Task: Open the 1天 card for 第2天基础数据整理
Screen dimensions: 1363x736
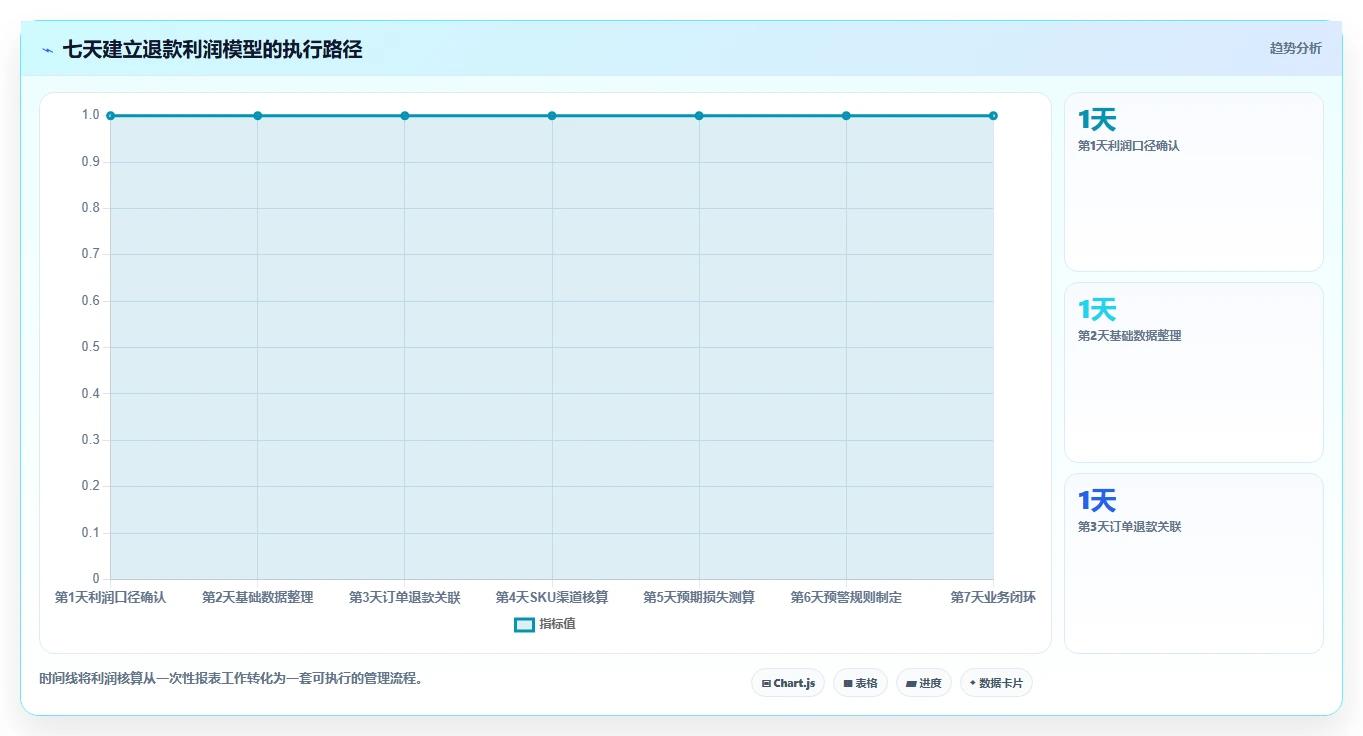Action: click(1193, 372)
